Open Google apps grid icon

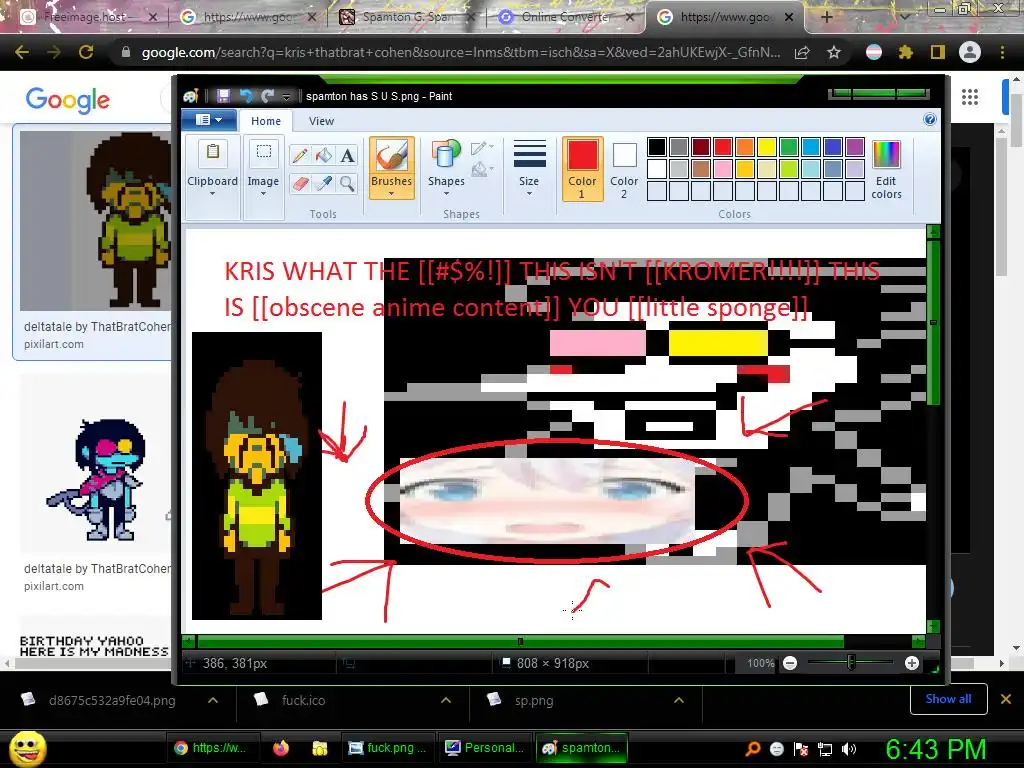pos(970,97)
